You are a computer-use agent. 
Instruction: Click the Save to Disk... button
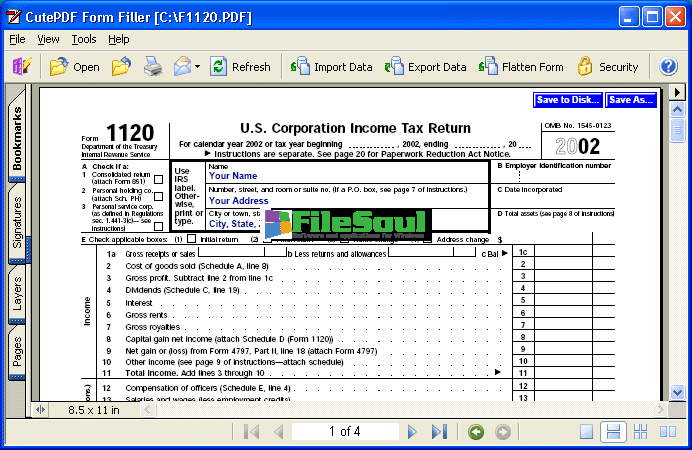coord(568,100)
